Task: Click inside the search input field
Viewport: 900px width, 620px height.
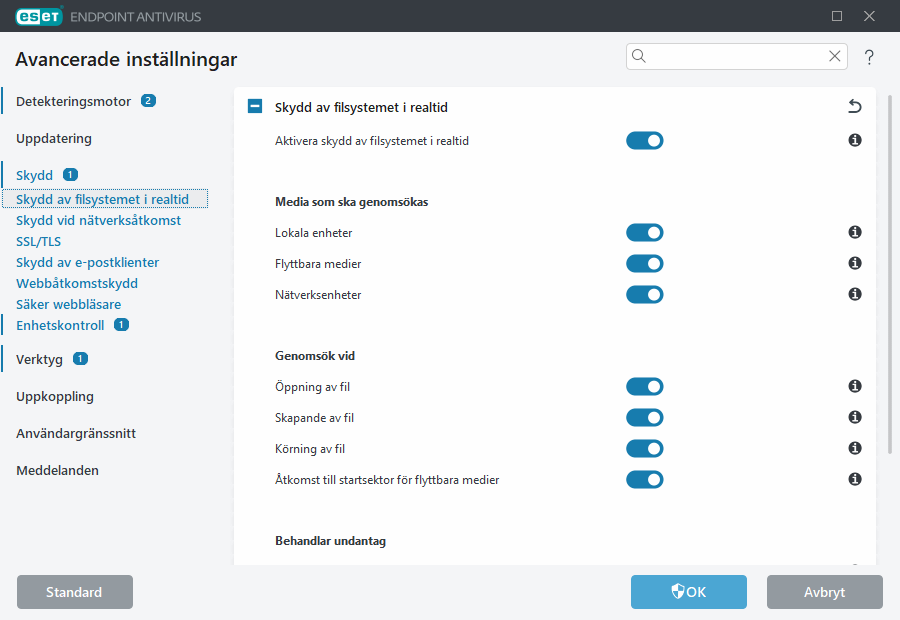Action: [x=735, y=57]
